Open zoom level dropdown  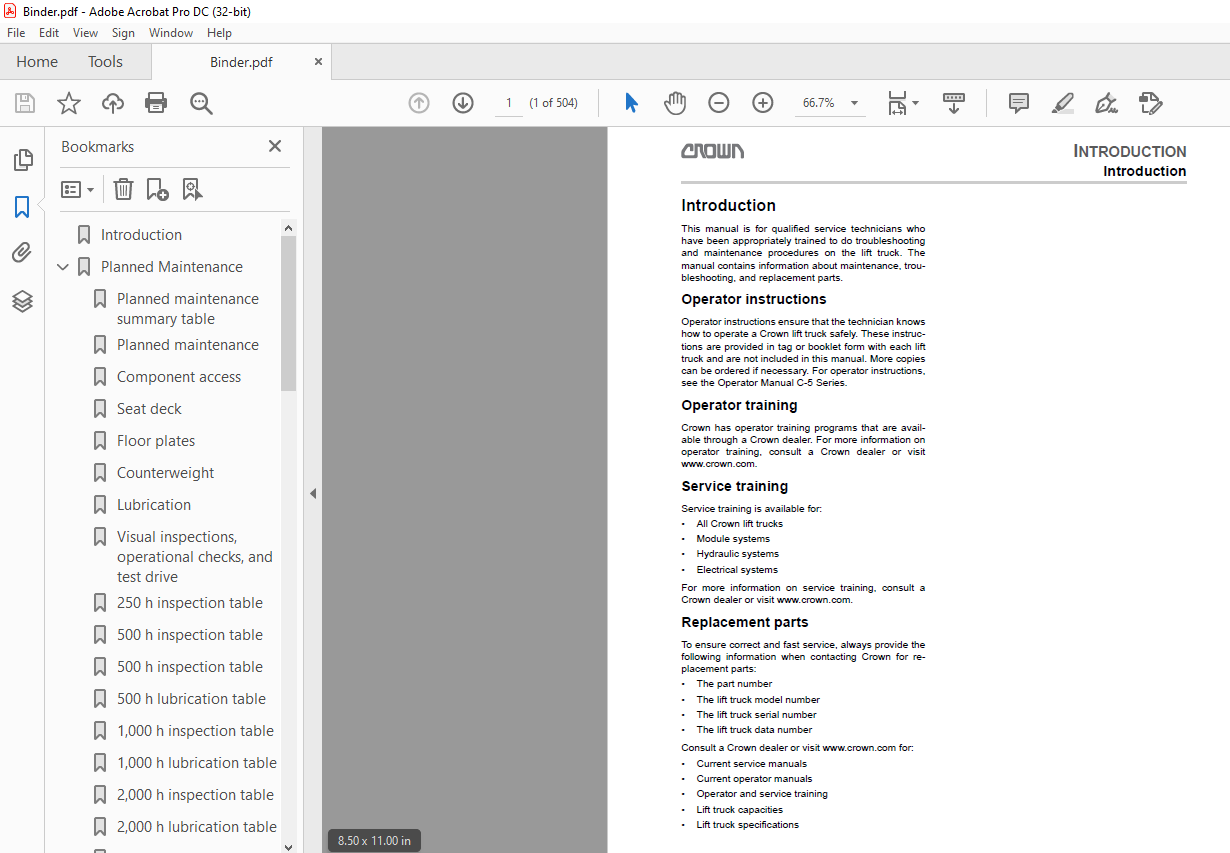tap(854, 103)
